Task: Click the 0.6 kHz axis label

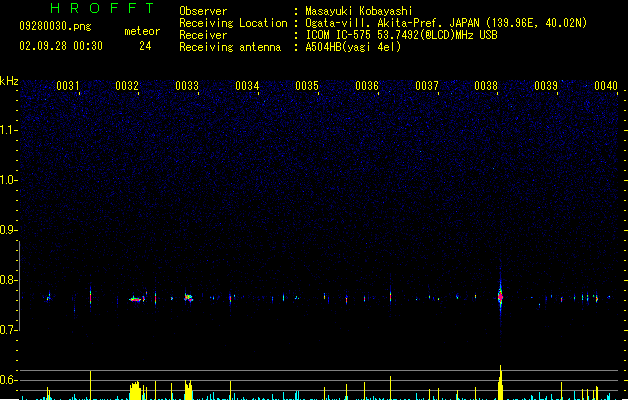Action: [x=8, y=380]
